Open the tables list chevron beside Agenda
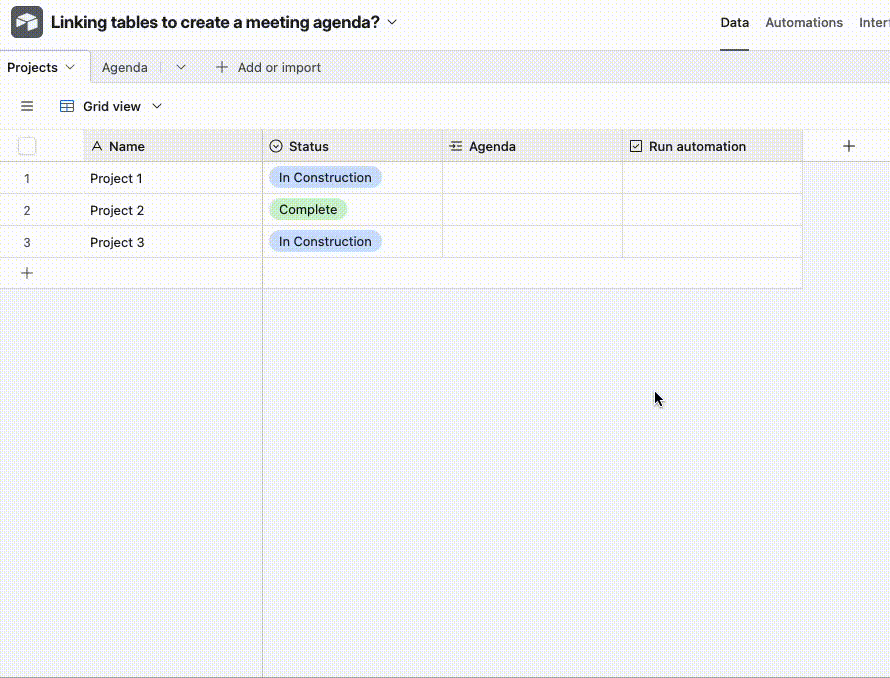 click(x=181, y=67)
